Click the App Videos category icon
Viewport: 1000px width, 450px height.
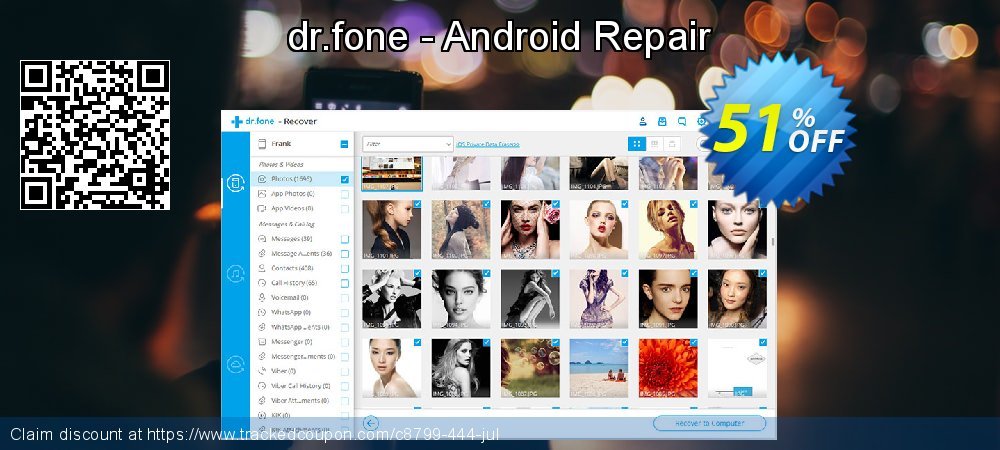[261, 208]
